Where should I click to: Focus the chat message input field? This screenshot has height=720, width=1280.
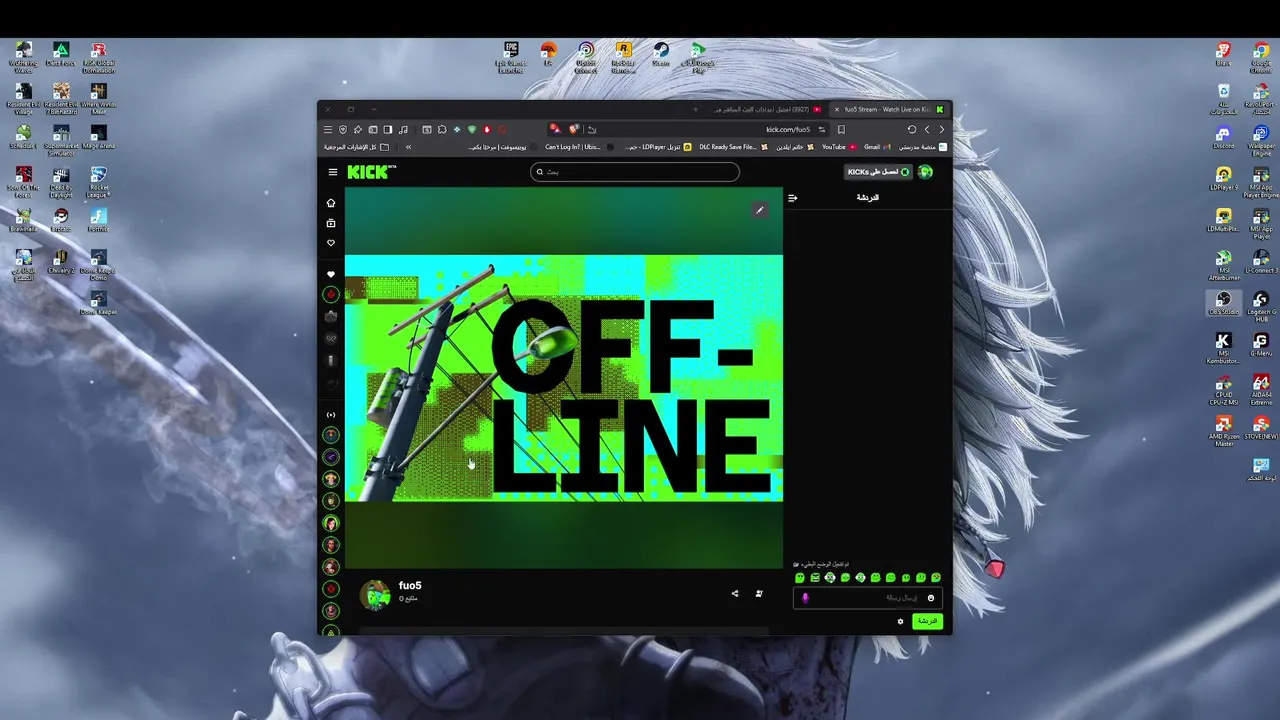pyautogui.click(x=867, y=598)
